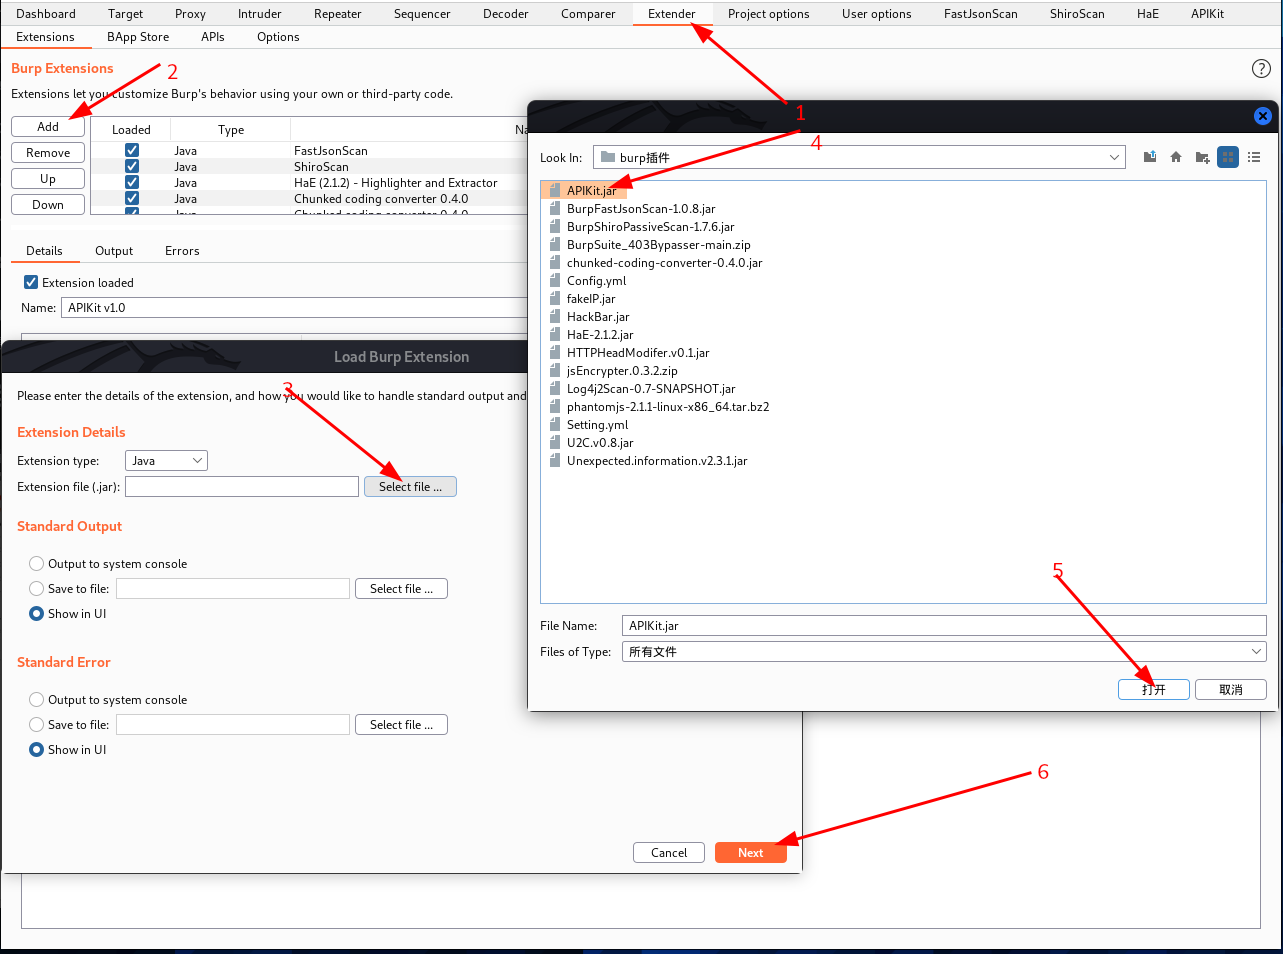Select Standard Output 'Output to system console'
Image resolution: width=1283 pixels, height=954 pixels.
[37, 564]
